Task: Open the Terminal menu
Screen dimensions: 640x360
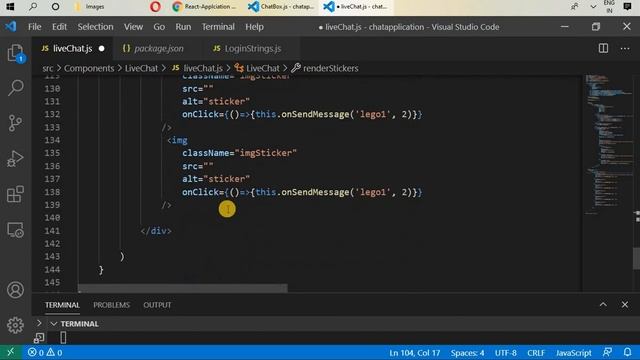Action: point(218,27)
